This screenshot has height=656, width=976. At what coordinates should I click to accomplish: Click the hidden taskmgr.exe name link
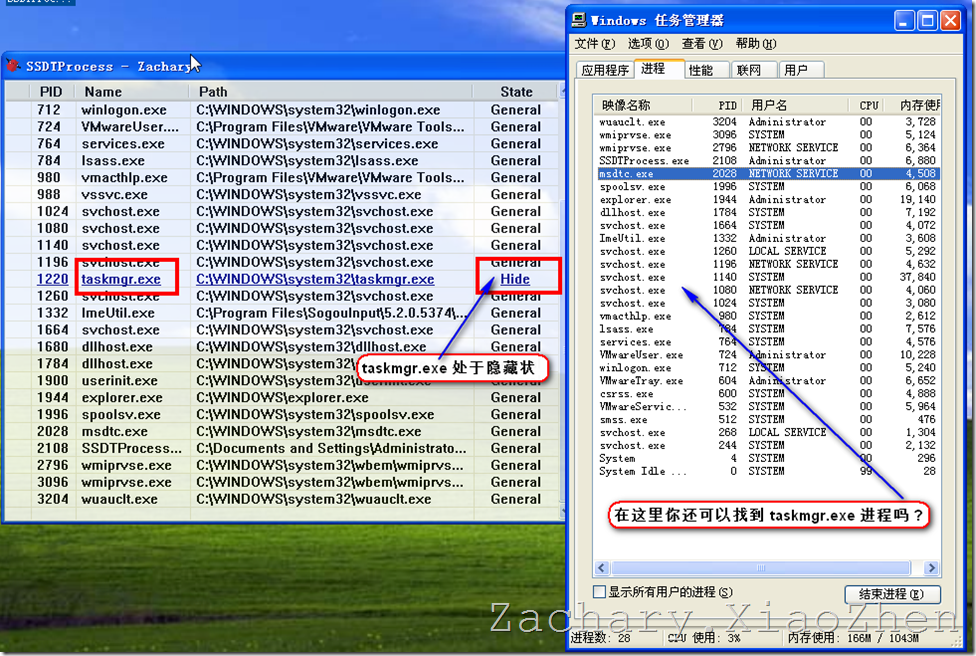click(121, 279)
